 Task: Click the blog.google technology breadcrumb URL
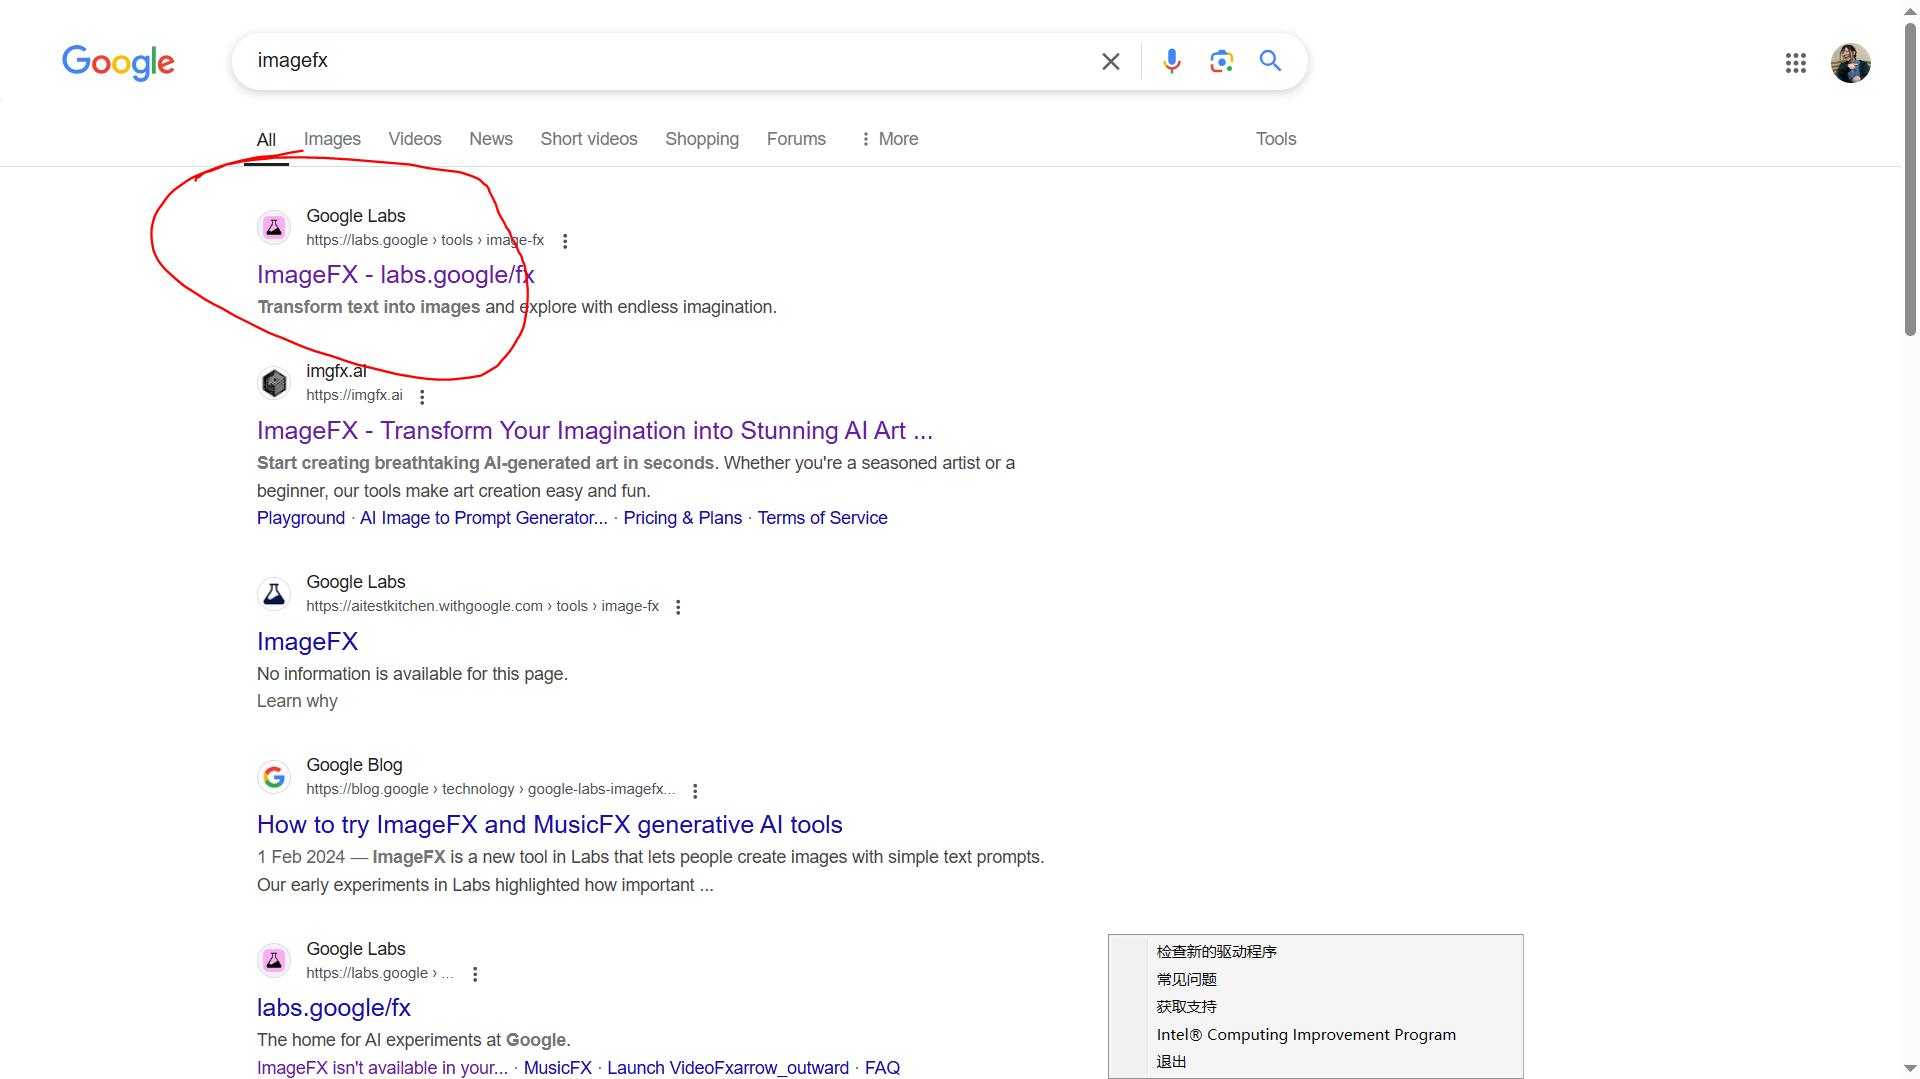pos(490,789)
